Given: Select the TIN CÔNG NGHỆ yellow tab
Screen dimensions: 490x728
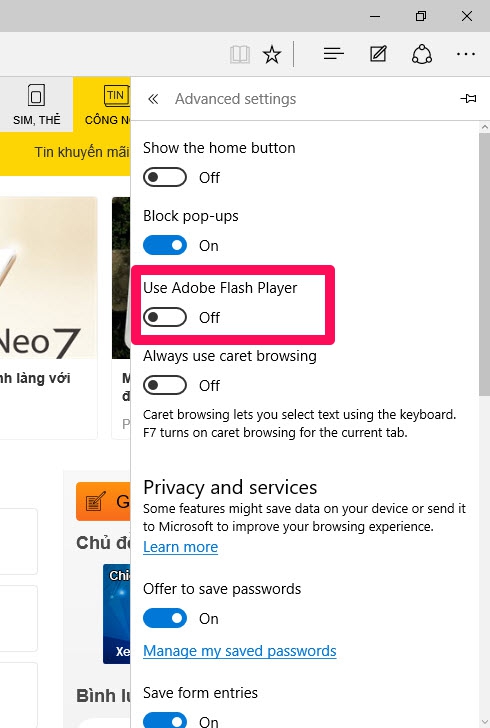Looking at the screenshot, I should click(x=102, y=104).
